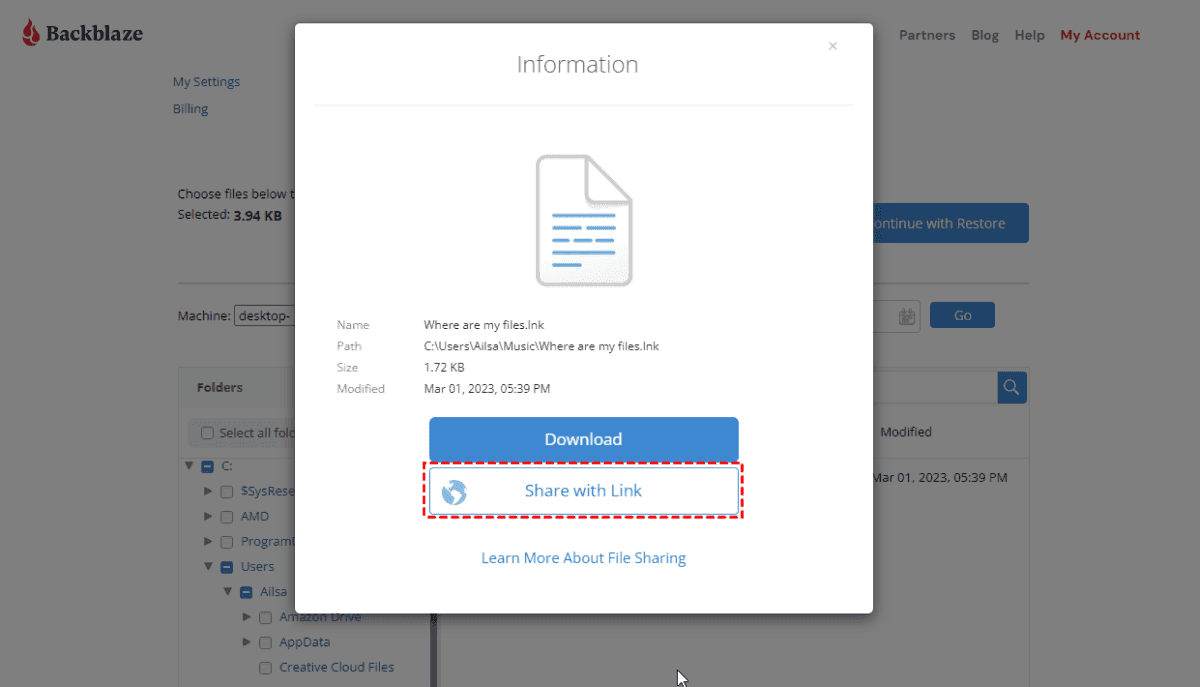Select the AMD folder name in tree
1200x687 pixels.
255,517
